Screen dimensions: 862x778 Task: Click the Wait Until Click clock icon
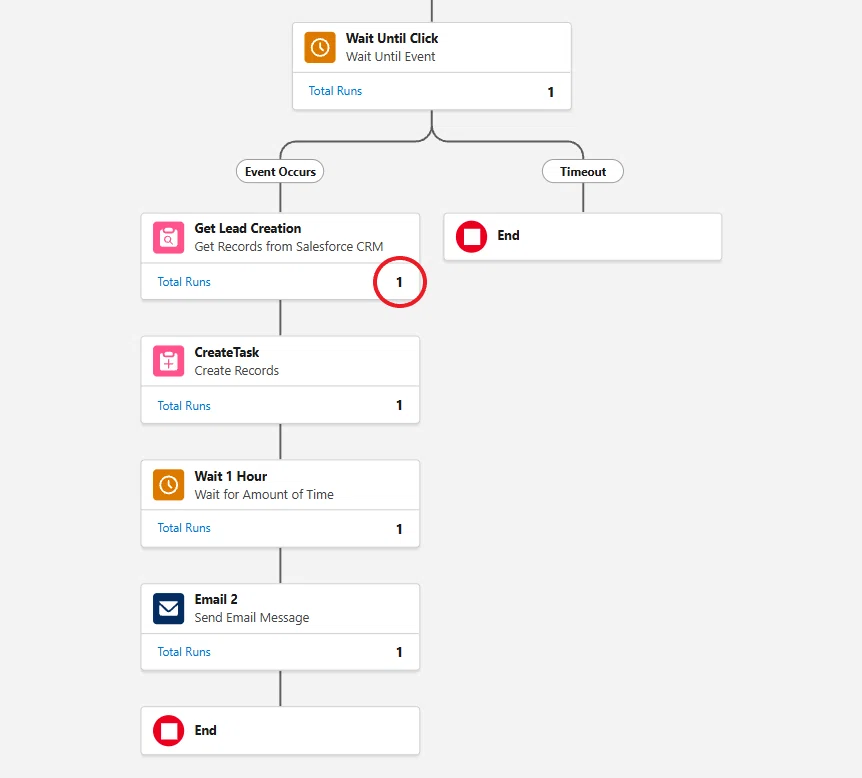pos(320,47)
